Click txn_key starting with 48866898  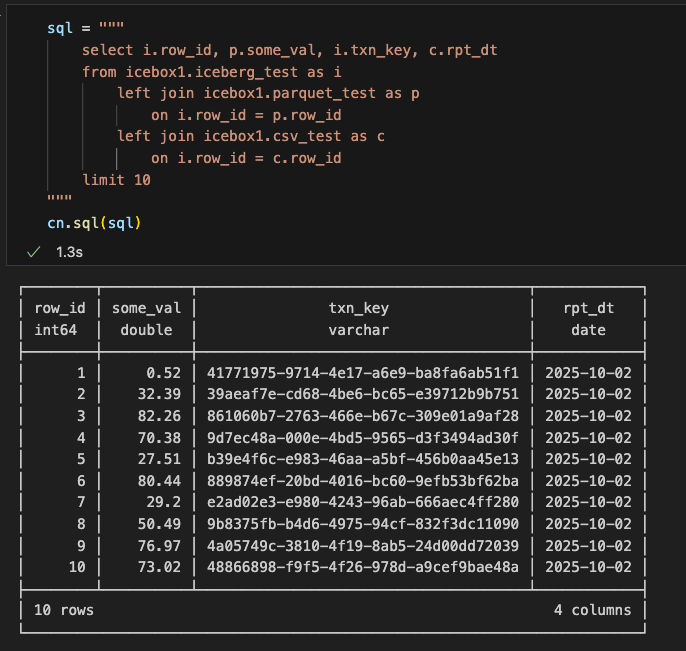click(x=363, y=567)
